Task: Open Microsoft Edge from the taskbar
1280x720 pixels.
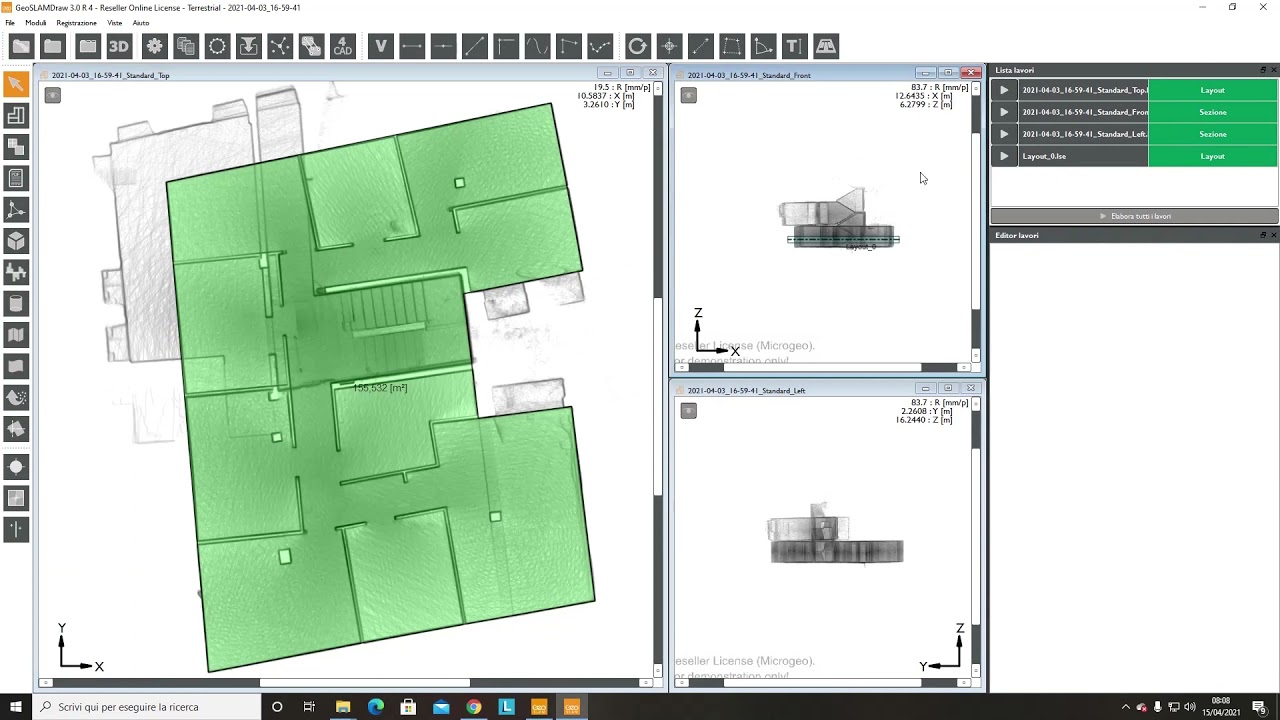Action: click(376, 707)
